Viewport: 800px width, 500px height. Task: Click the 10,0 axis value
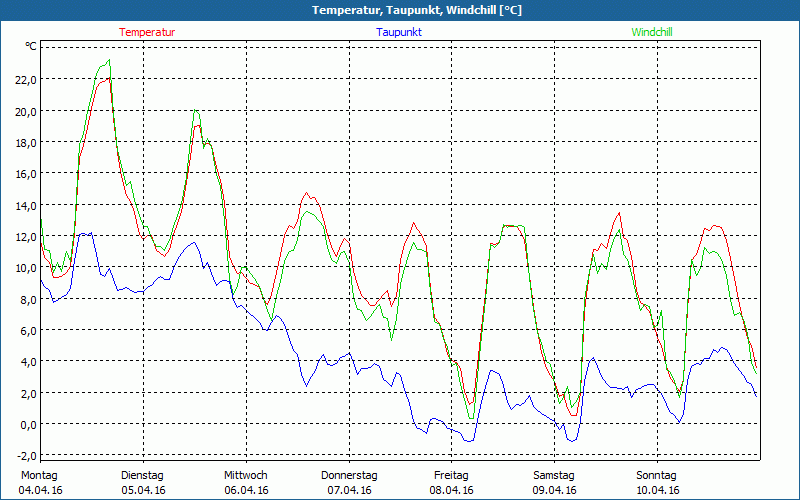pos(26,268)
